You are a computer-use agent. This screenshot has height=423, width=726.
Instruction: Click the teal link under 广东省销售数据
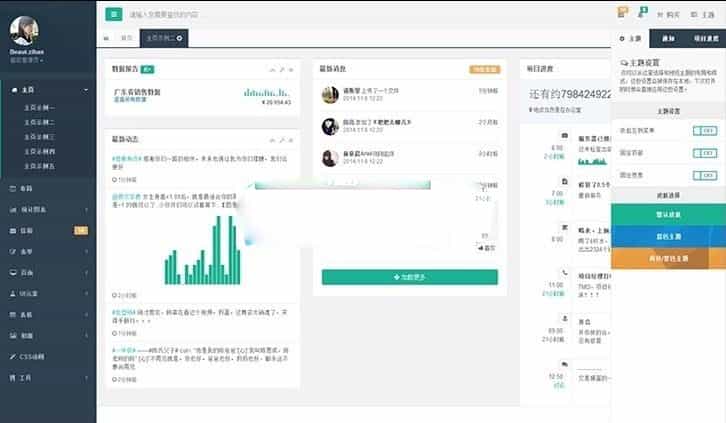[x=130, y=100]
